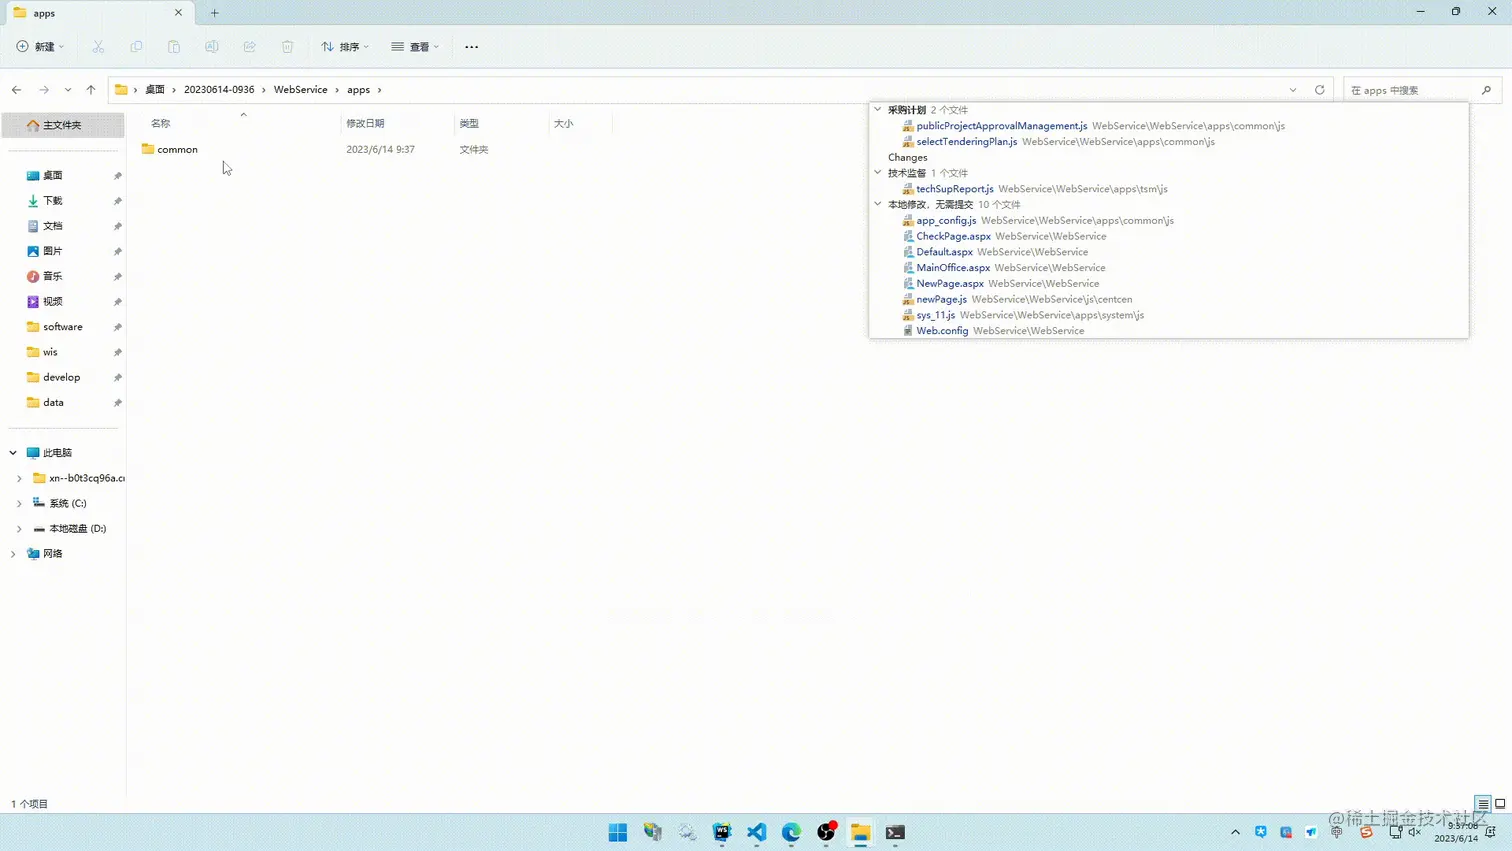Switch to large thumbnails view at bottom right
This screenshot has height=851, width=1512.
pyautogui.click(x=1501, y=803)
